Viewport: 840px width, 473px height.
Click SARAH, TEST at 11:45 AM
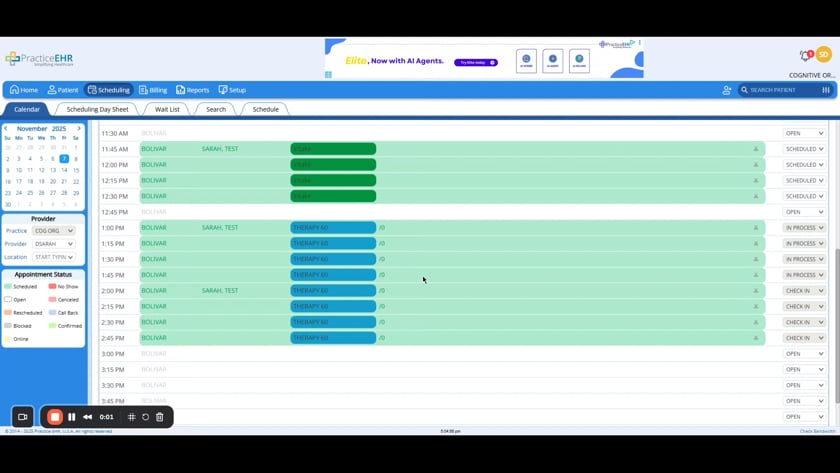point(220,149)
